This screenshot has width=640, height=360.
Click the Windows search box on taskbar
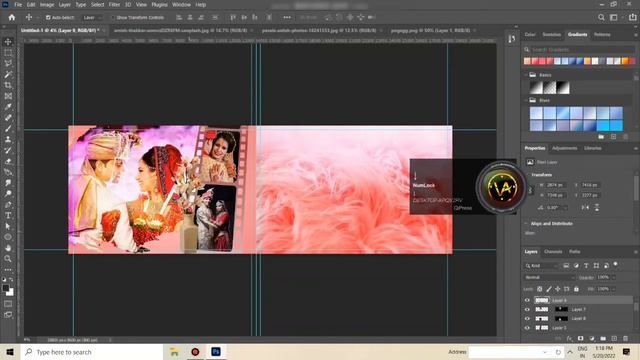click(x=92, y=352)
